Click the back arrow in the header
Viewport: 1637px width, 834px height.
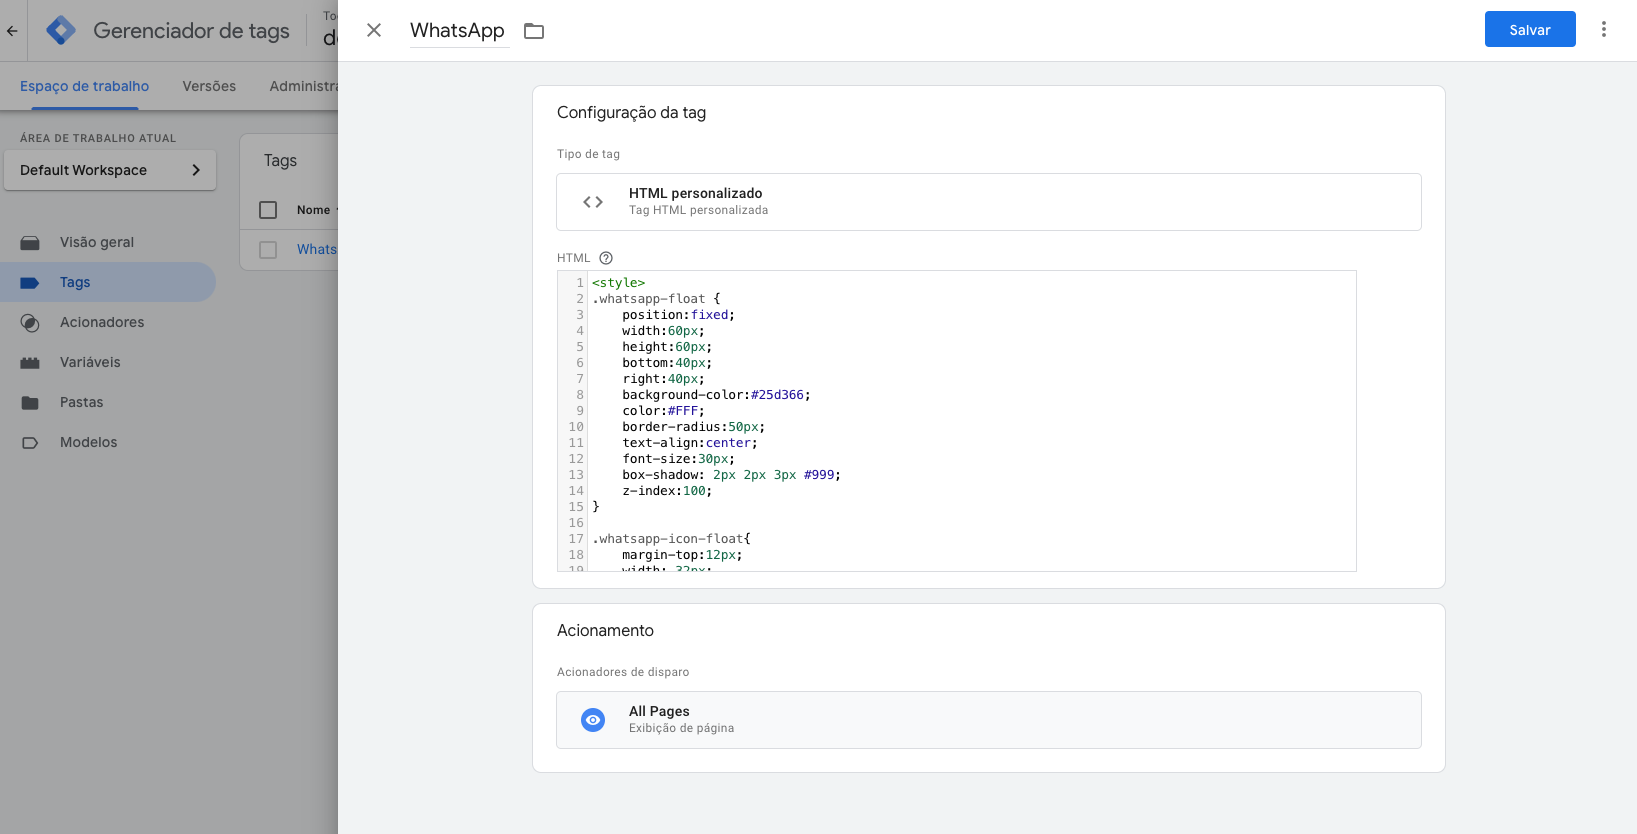(x=12, y=31)
